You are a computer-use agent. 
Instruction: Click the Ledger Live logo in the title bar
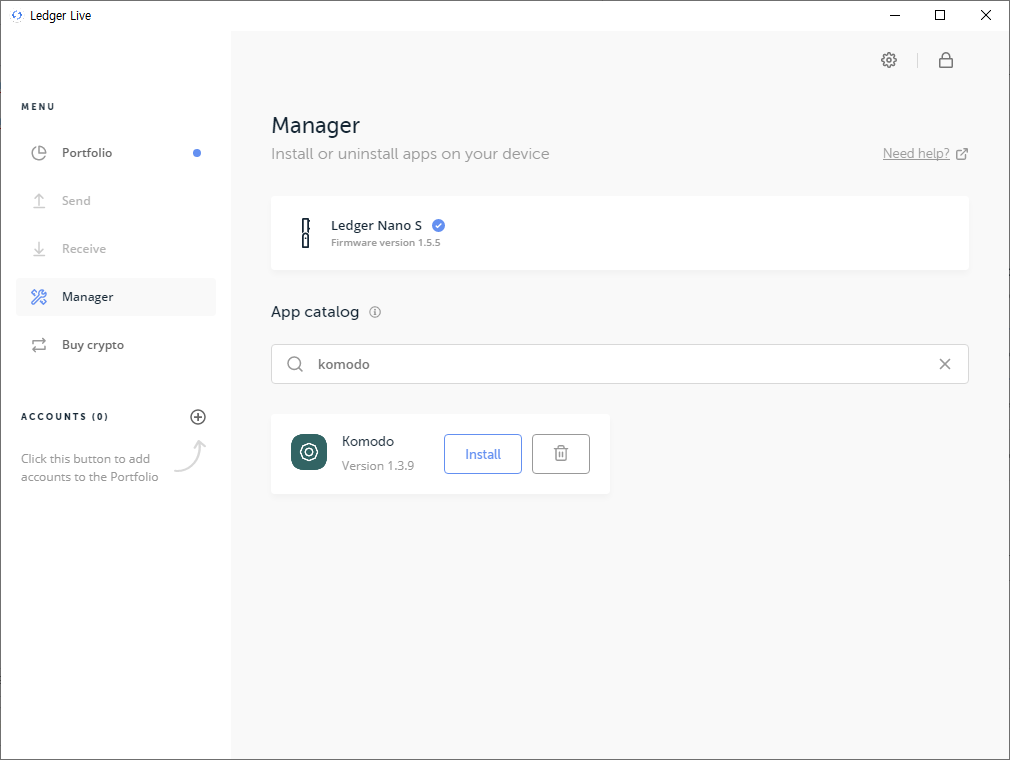click(x=17, y=15)
